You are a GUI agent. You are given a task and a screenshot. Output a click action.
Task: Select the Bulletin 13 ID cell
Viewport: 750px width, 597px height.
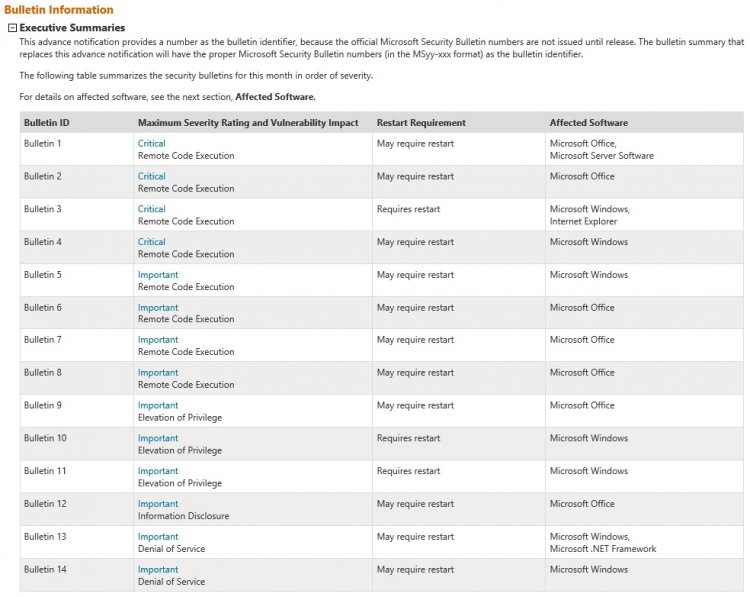tap(77, 542)
